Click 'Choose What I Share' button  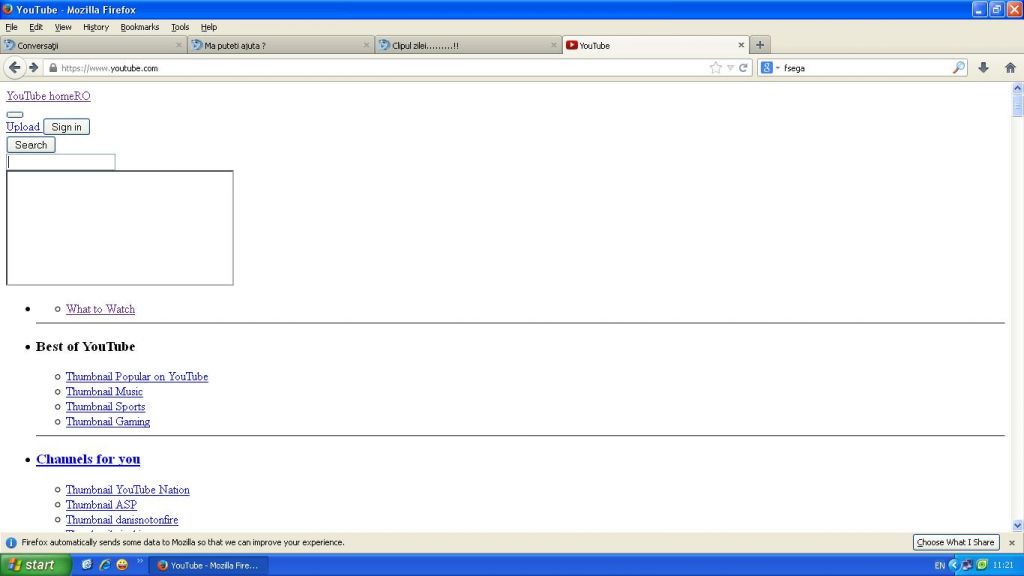coord(955,543)
